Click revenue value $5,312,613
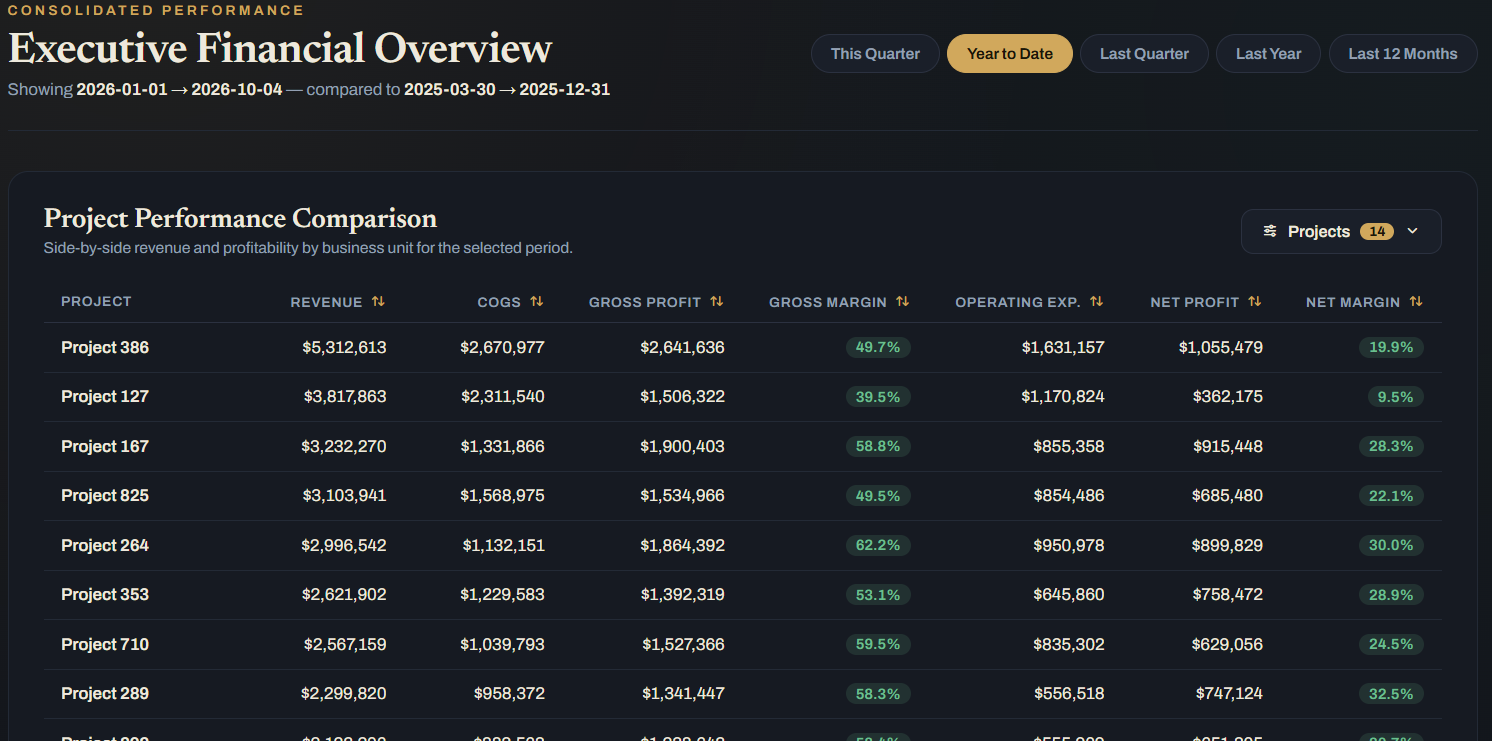The image size is (1492, 741). coord(344,348)
